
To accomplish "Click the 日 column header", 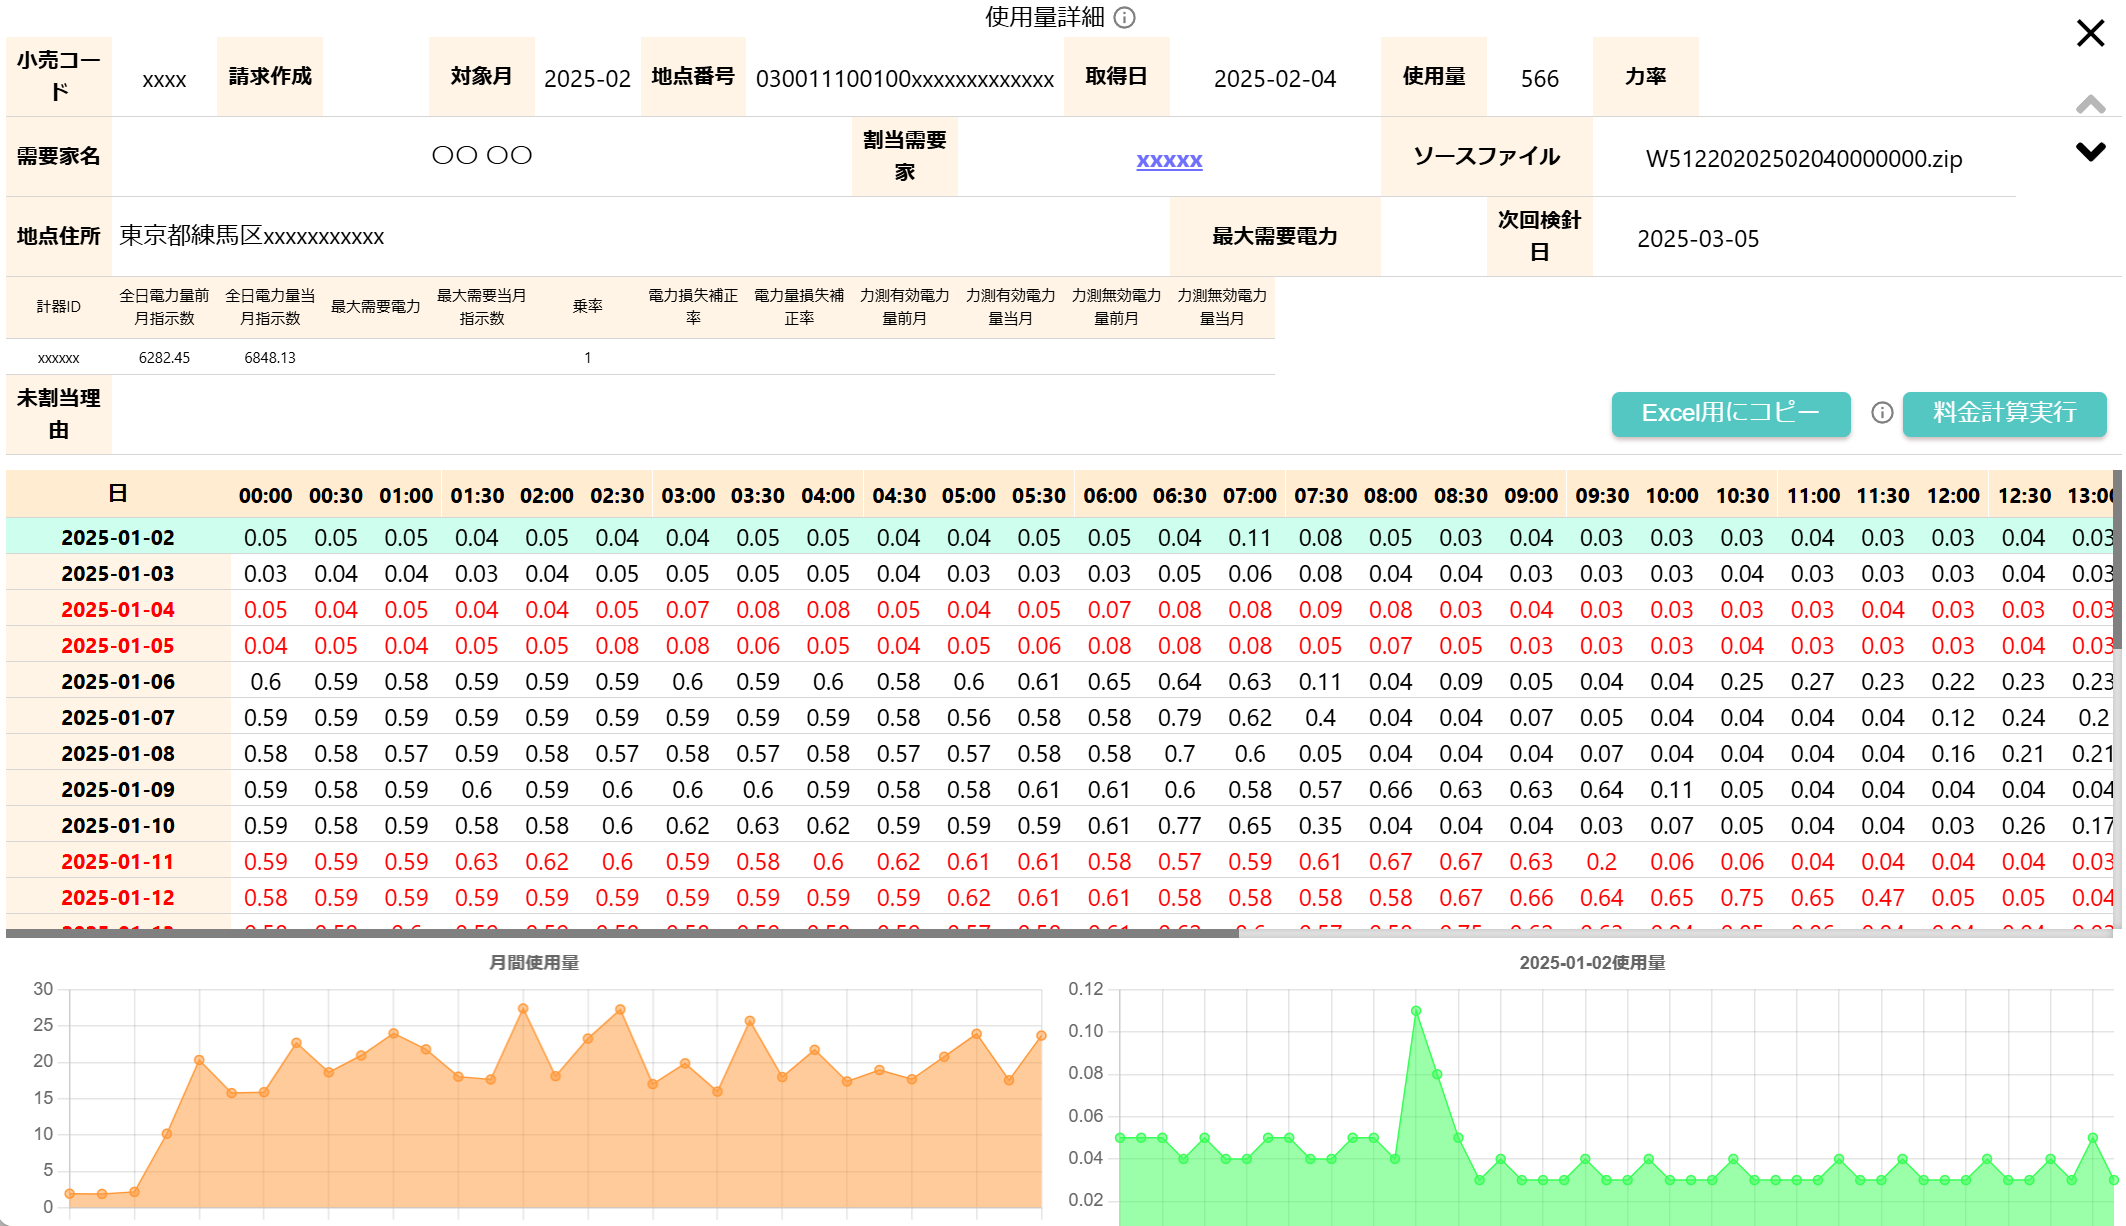I will (x=118, y=494).
